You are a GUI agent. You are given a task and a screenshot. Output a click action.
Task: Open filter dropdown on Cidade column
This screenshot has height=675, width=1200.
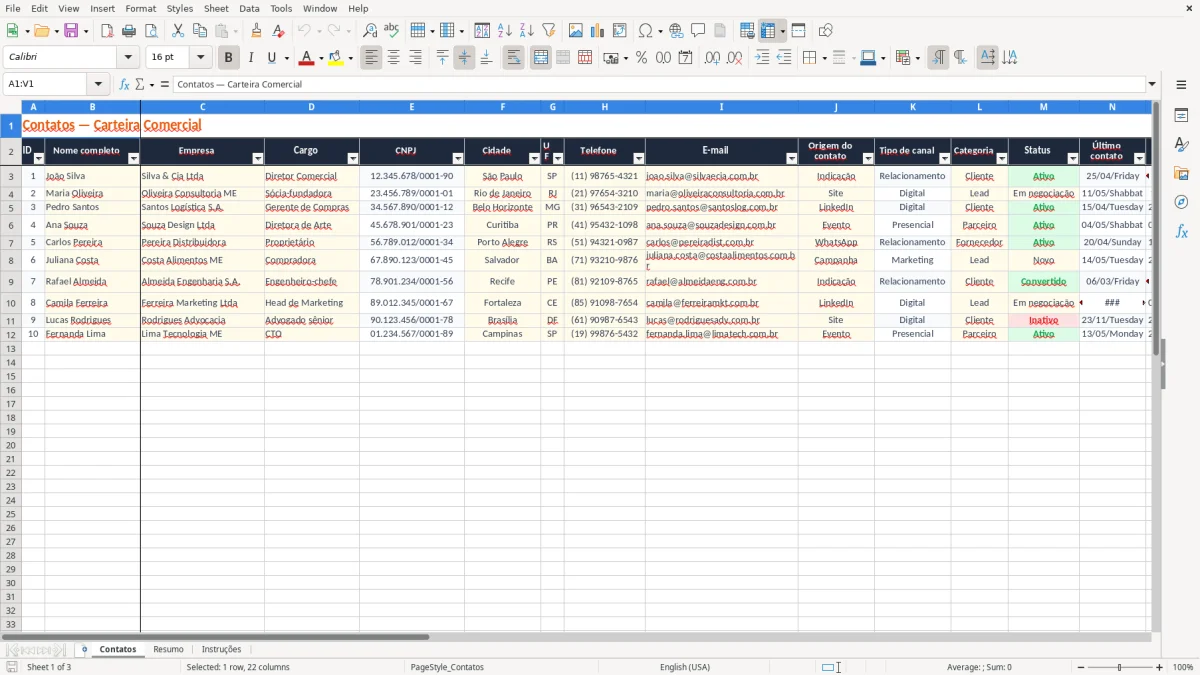534,159
